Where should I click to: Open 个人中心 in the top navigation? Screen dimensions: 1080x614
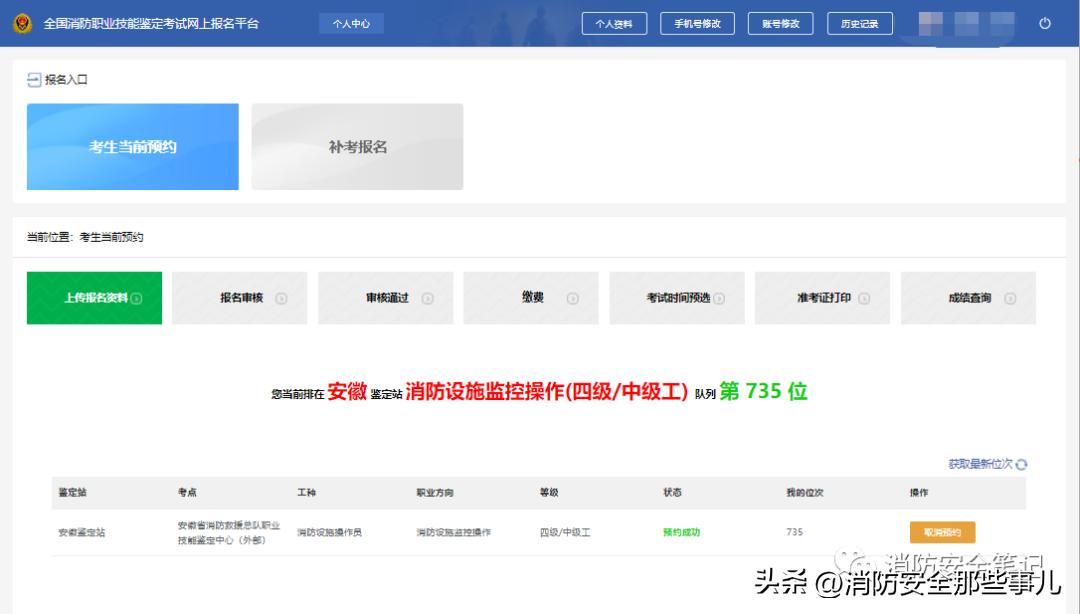tap(350, 22)
